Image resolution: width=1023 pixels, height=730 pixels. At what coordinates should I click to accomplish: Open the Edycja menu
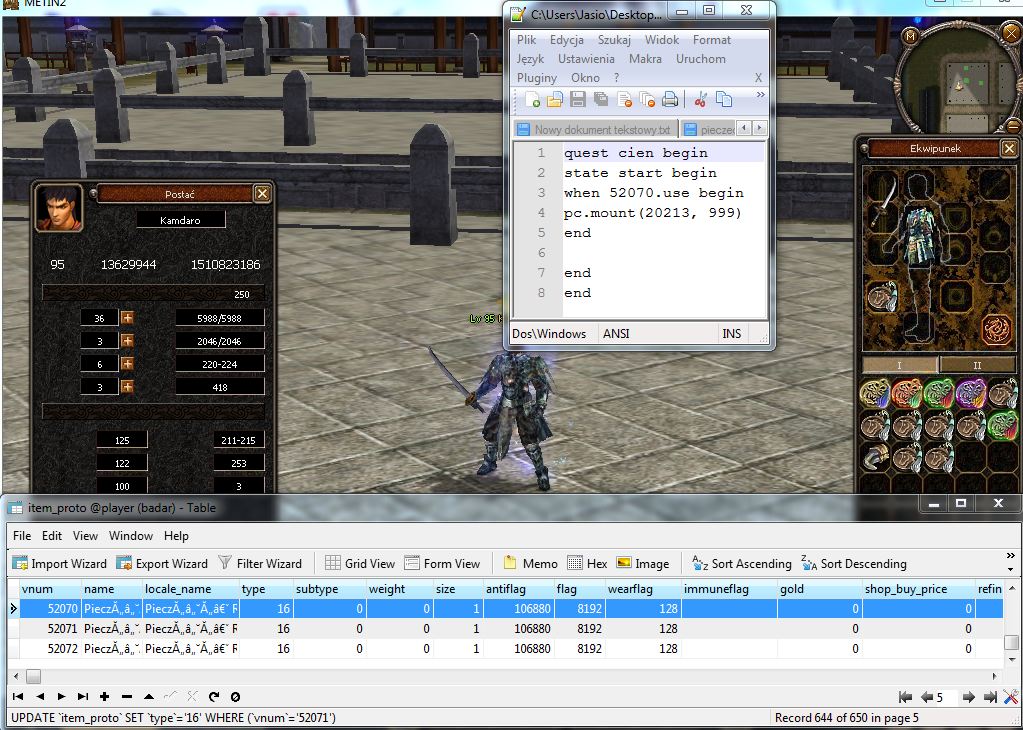566,40
